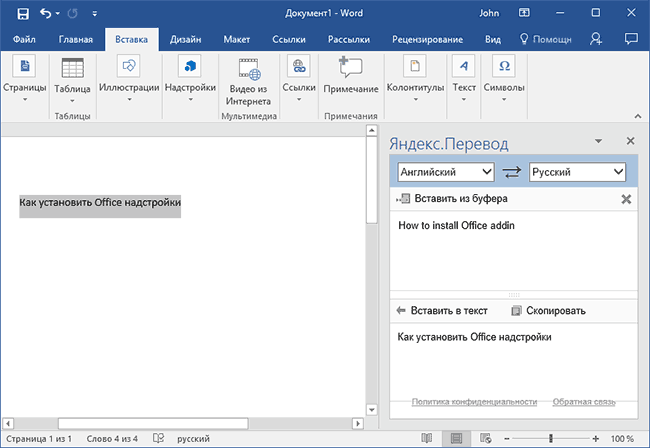Image resolution: width=650 pixels, height=448 pixels.
Task: Click the John account name
Action: (489, 13)
